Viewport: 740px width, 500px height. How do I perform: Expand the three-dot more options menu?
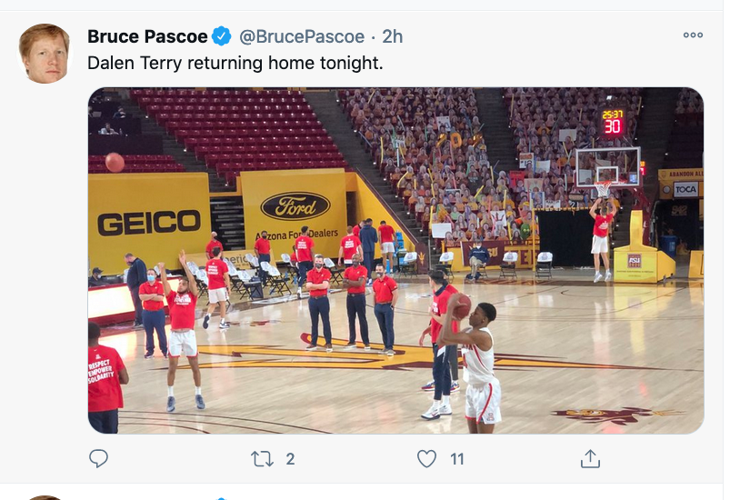click(x=693, y=35)
